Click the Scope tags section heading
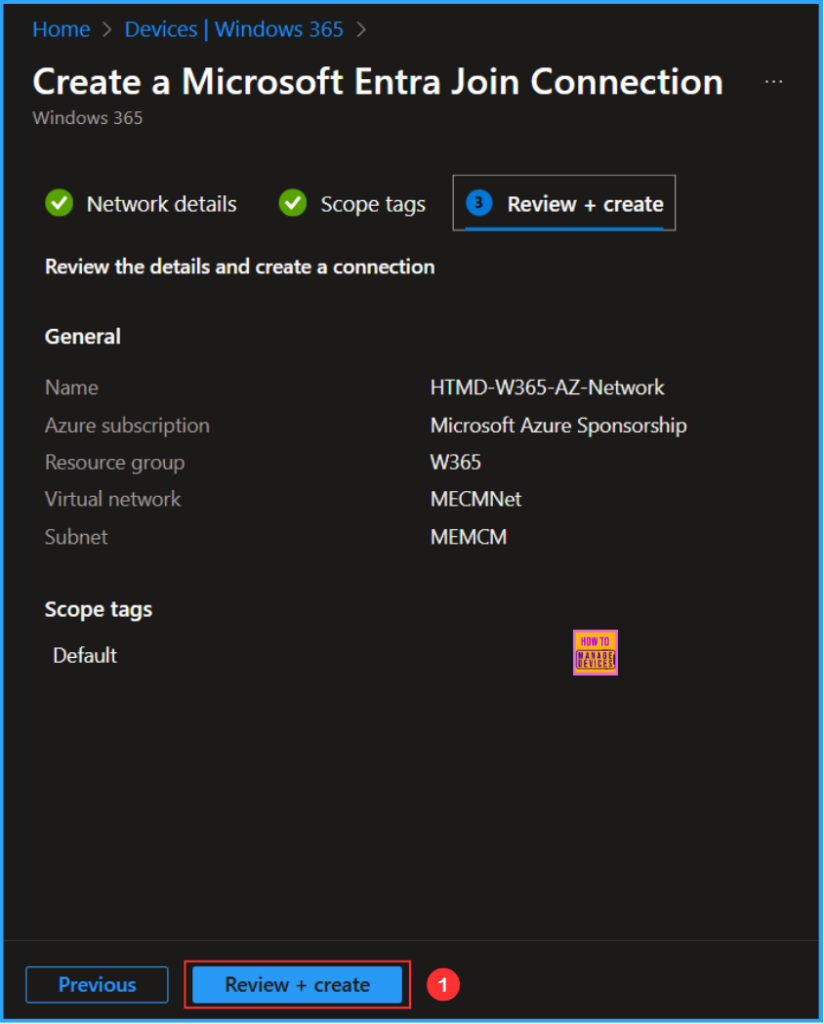 [99, 609]
